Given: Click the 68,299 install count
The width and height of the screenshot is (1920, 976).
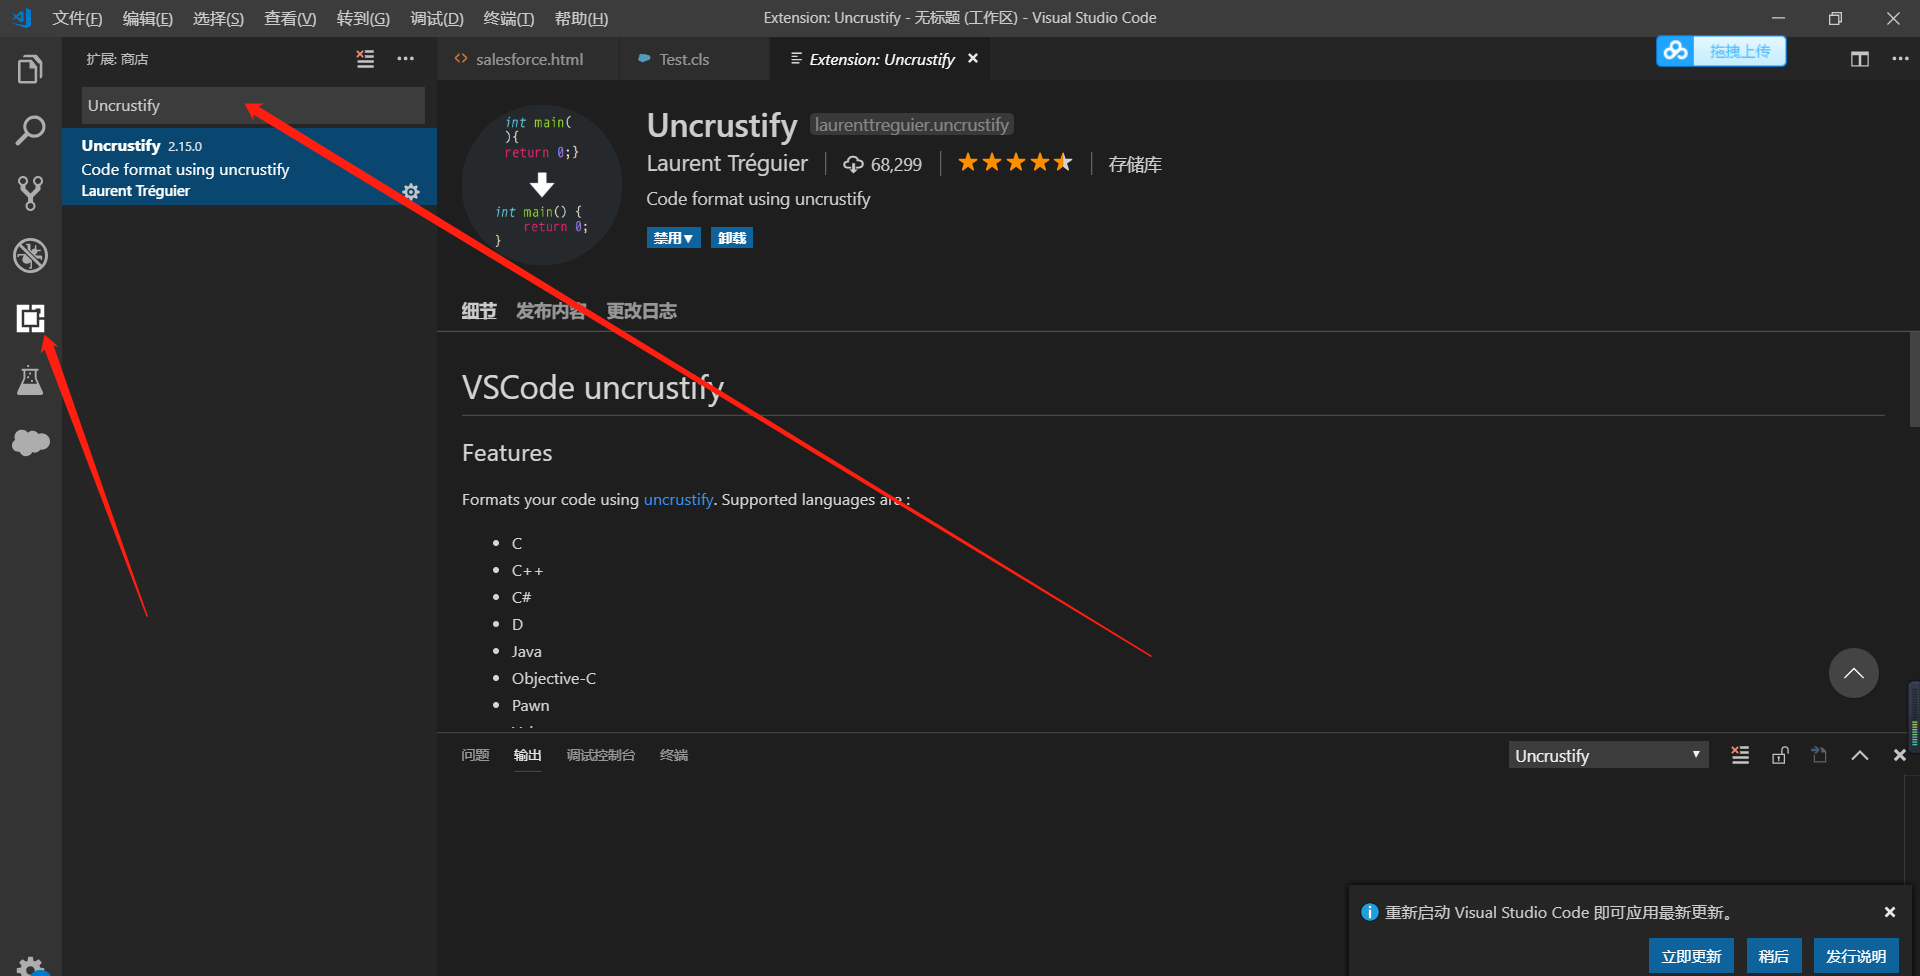Looking at the screenshot, I should pyautogui.click(x=882, y=164).
